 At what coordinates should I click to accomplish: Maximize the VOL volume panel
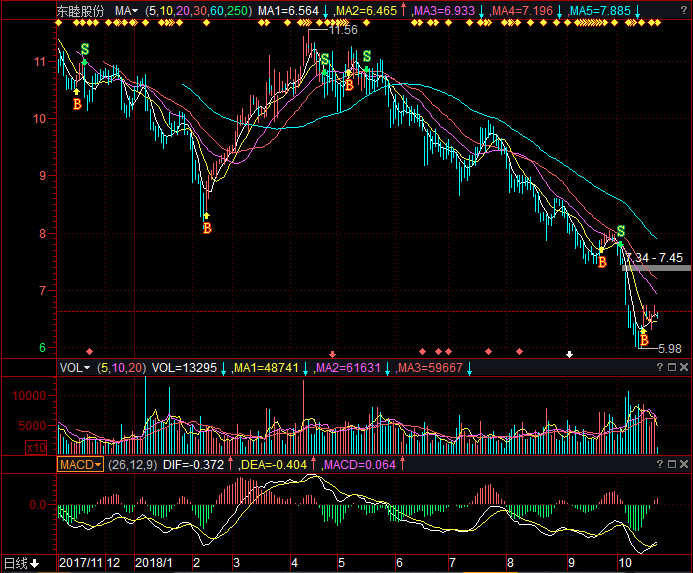click(672, 368)
